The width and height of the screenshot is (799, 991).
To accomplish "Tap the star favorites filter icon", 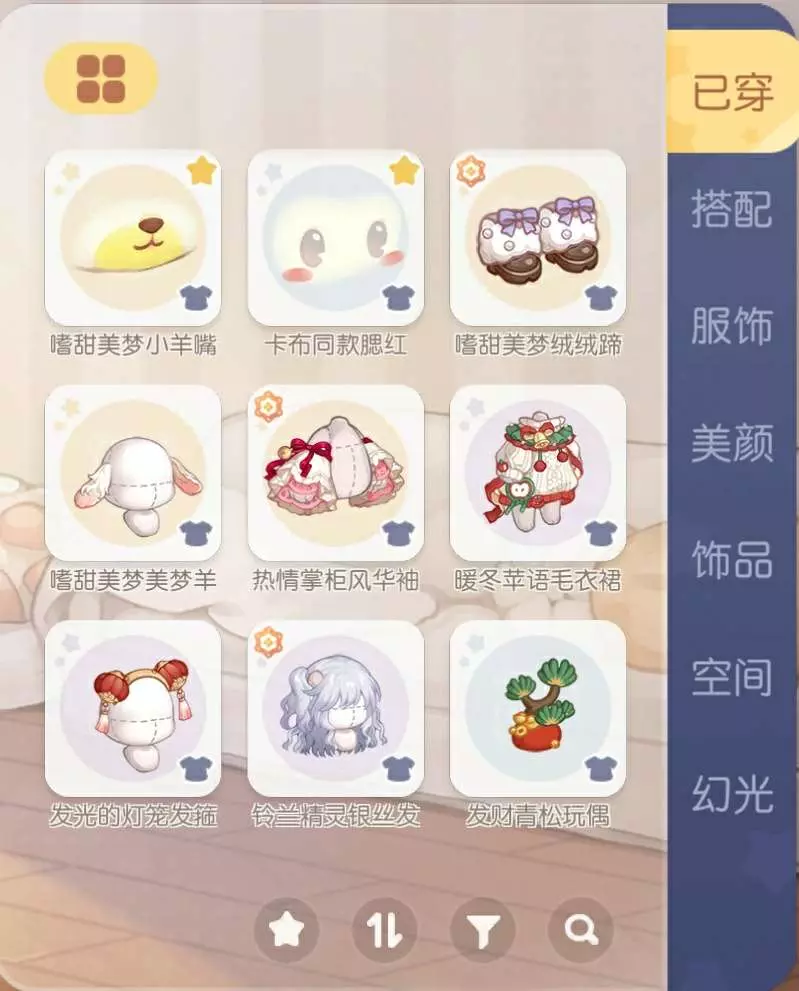I will 286,929.
